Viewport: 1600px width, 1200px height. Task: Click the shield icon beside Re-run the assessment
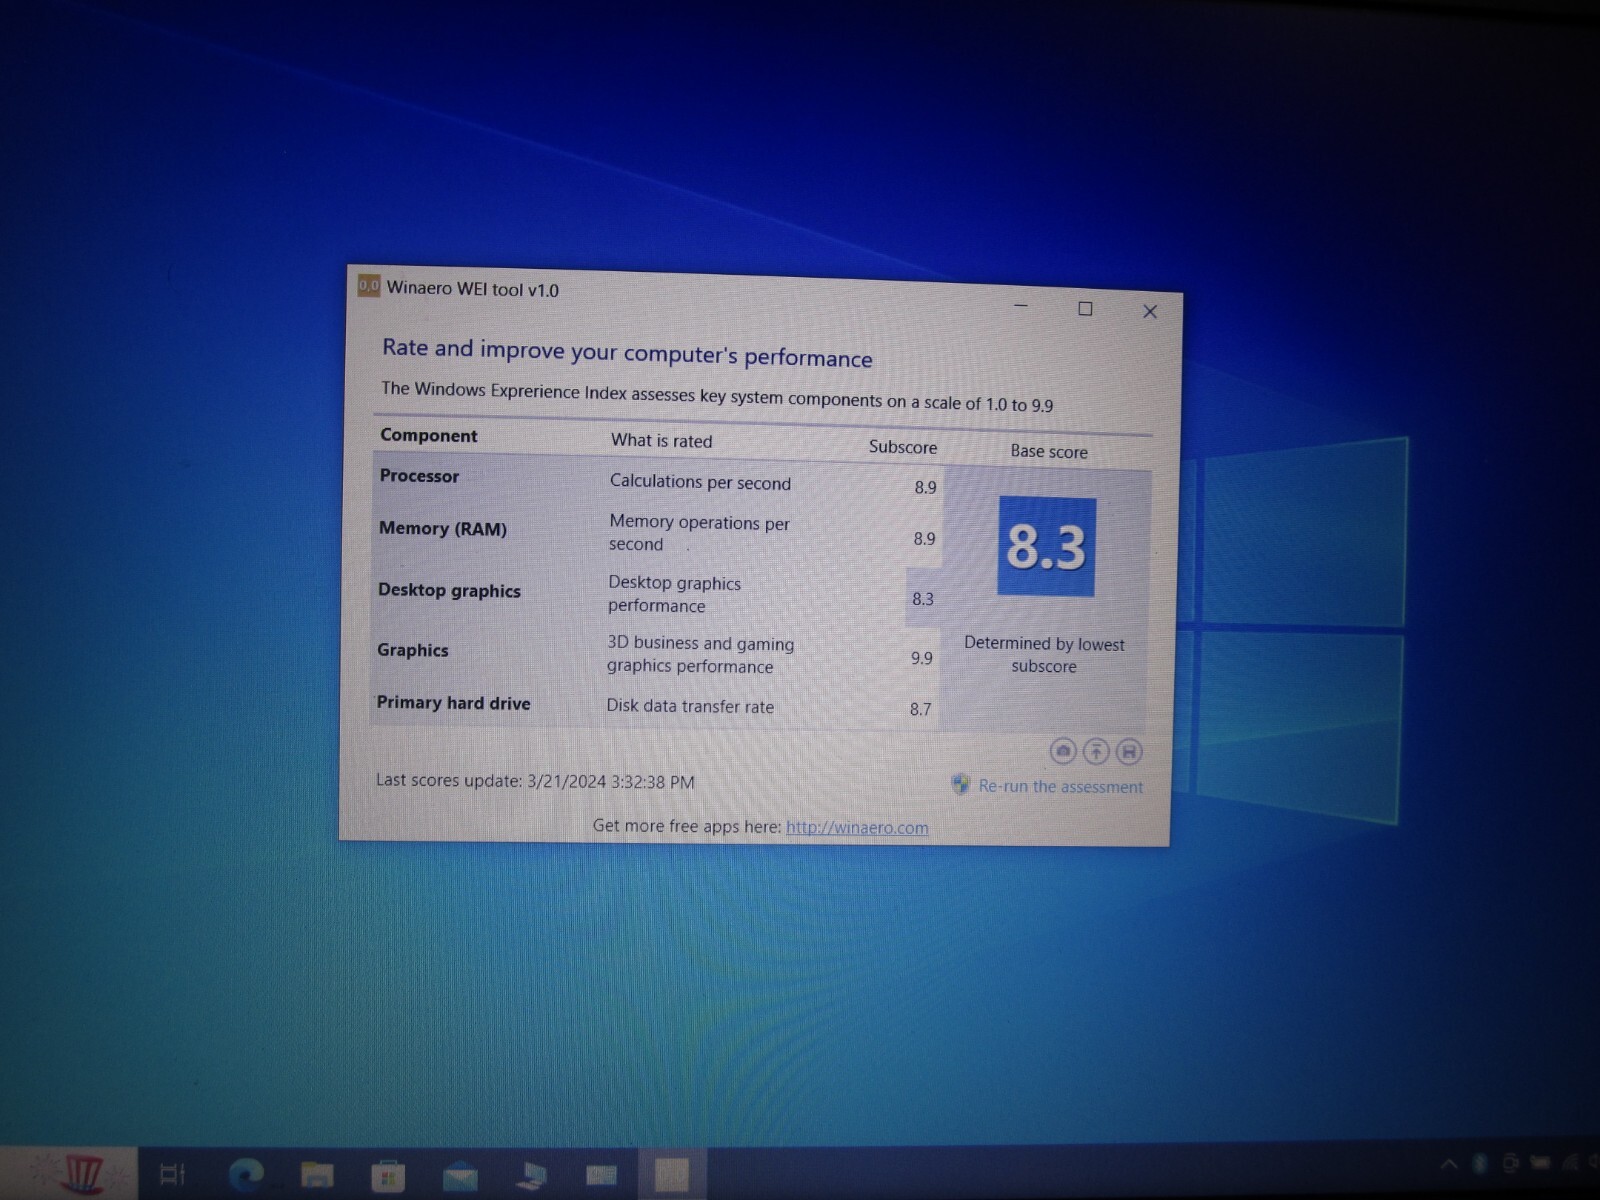point(961,784)
